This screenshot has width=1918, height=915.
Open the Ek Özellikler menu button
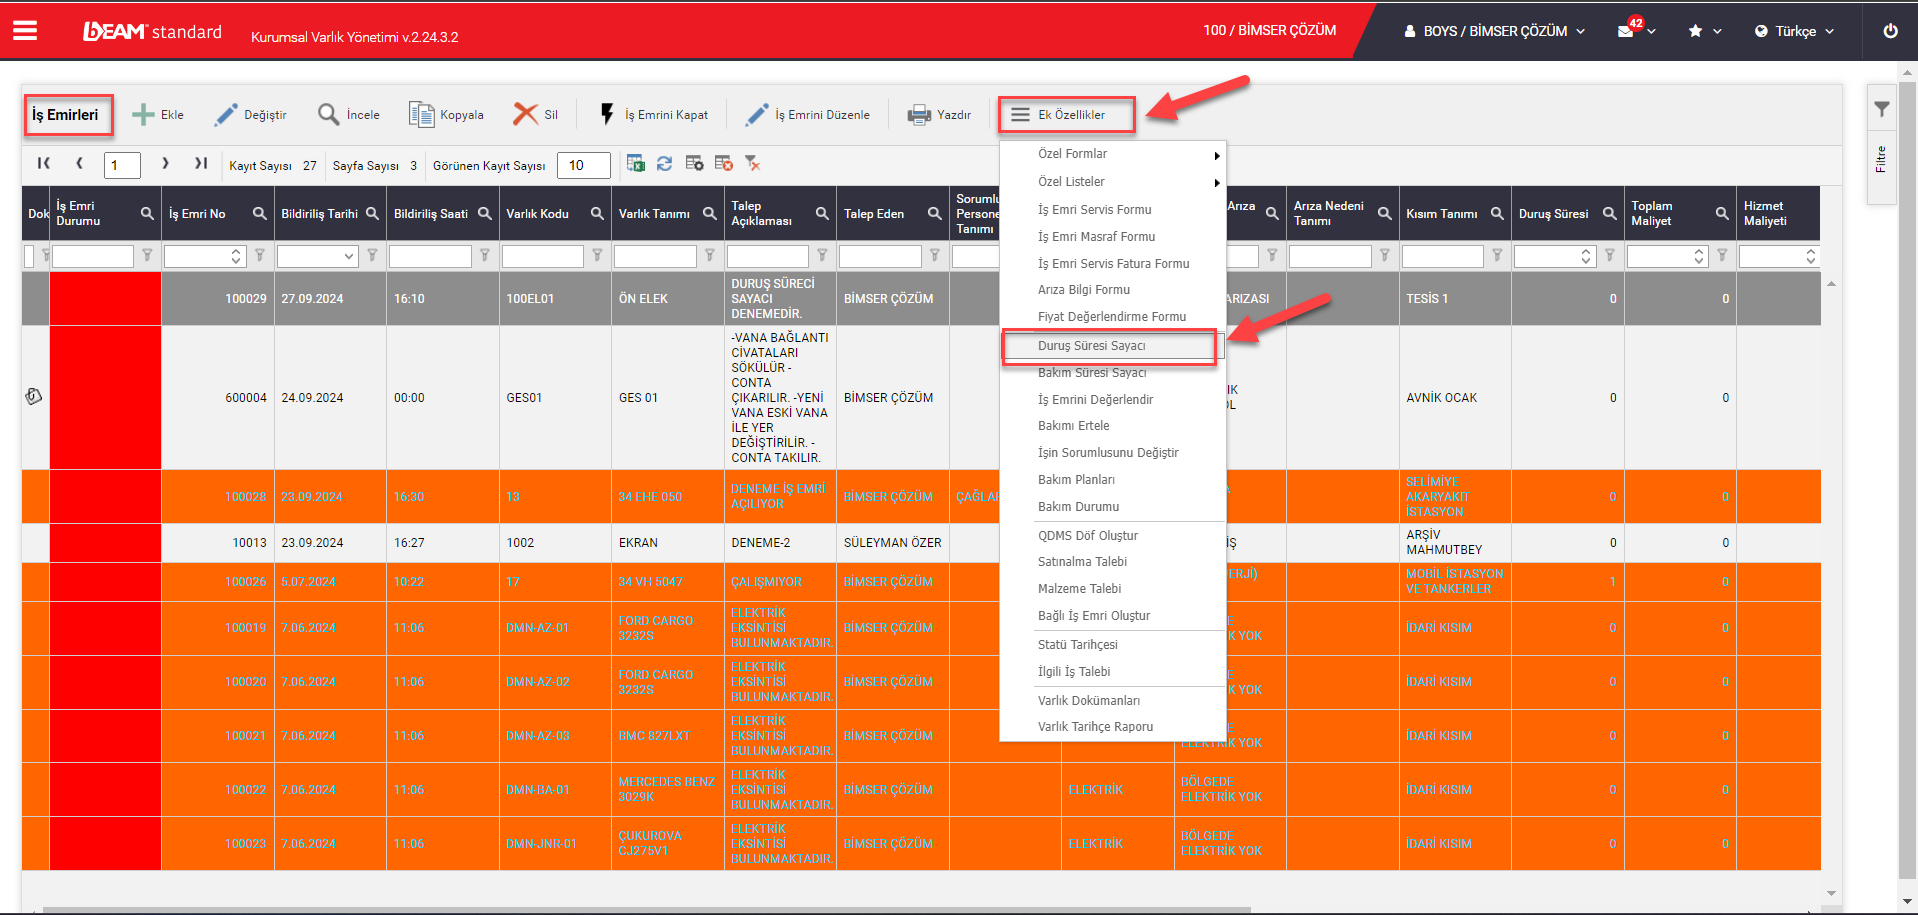(1067, 115)
